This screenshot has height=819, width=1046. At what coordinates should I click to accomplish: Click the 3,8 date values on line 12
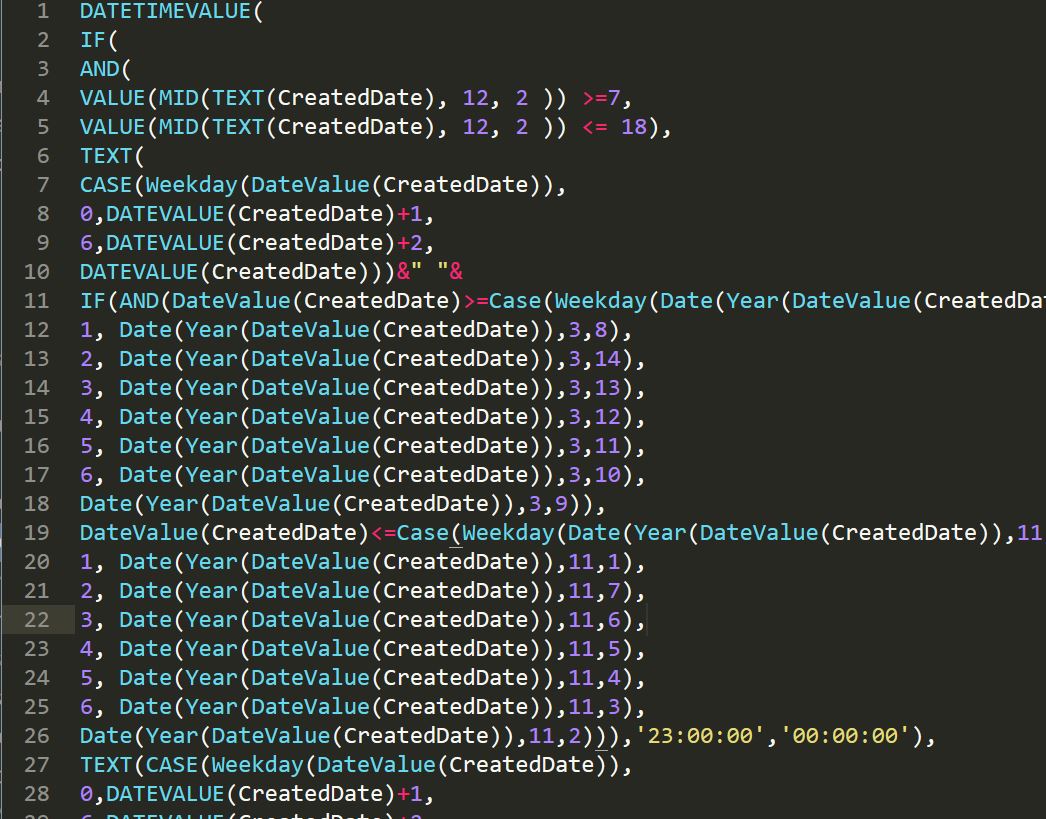[x=588, y=330]
